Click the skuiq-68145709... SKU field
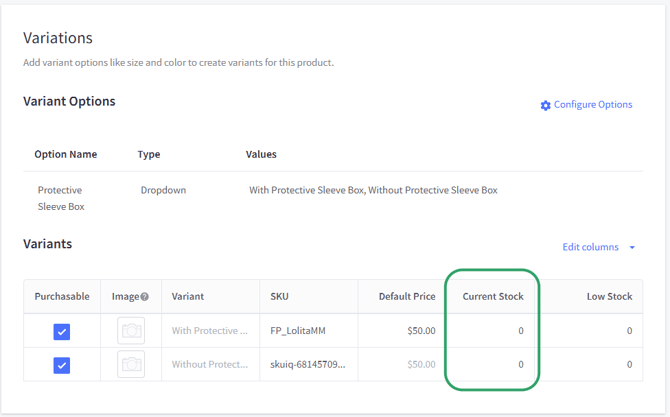This screenshot has width=670, height=417. (308, 364)
